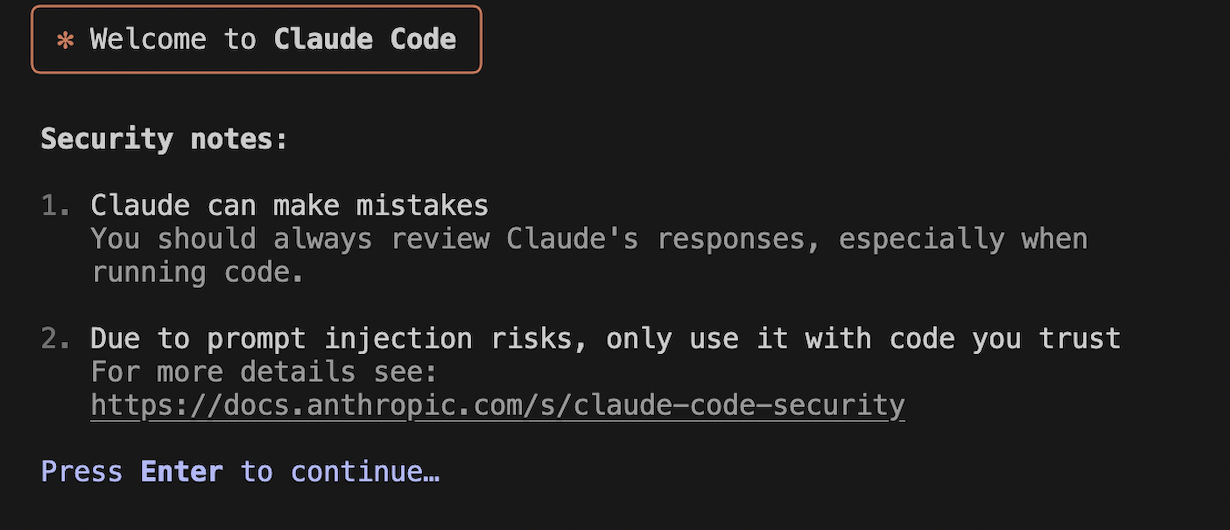Click 'Press Enter to continue…' prompt
The width and height of the screenshot is (1230, 530).
[240, 471]
